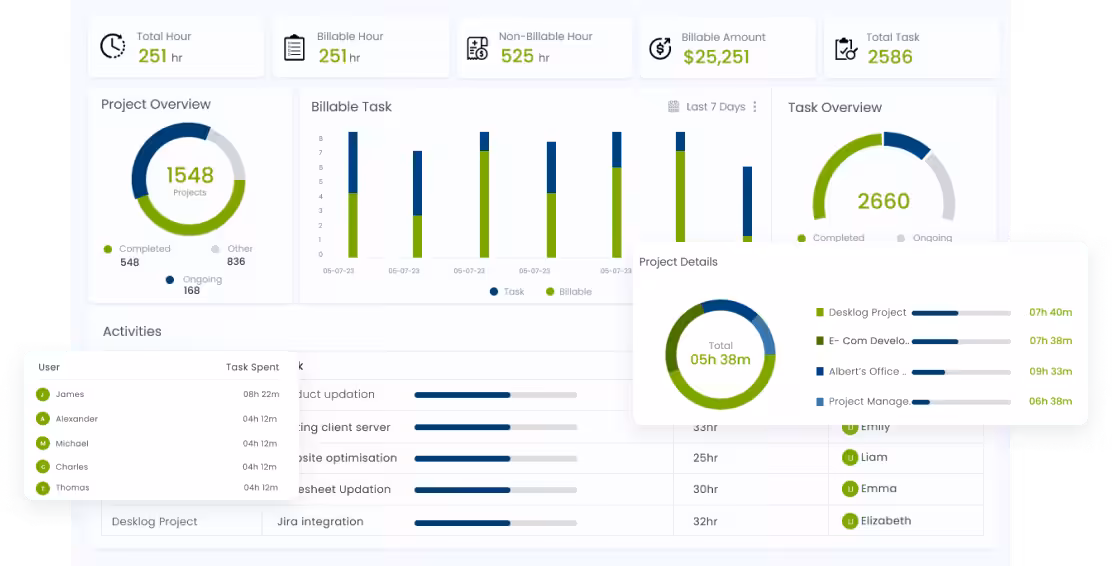Click Elizabeth's avatar in the Activities table
The image size is (1112, 566).
coord(849,521)
